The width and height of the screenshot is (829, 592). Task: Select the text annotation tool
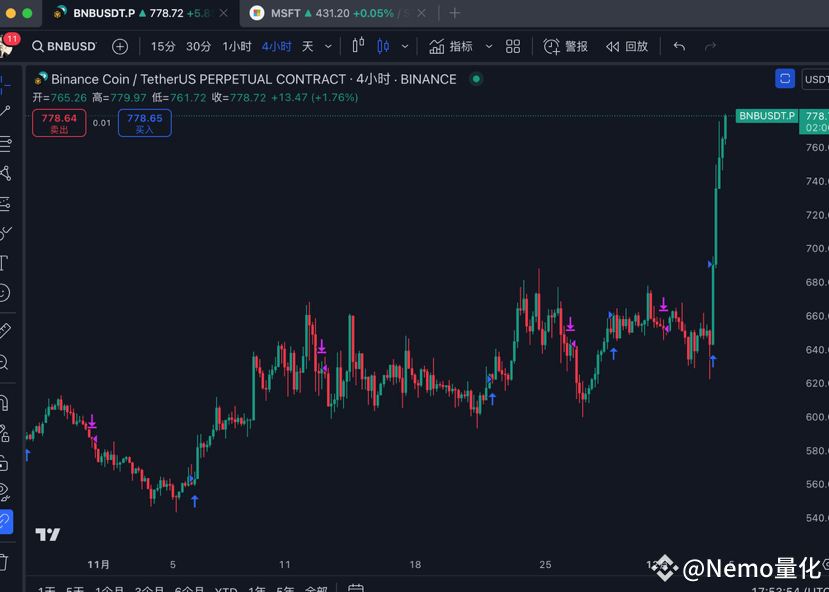point(5,262)
